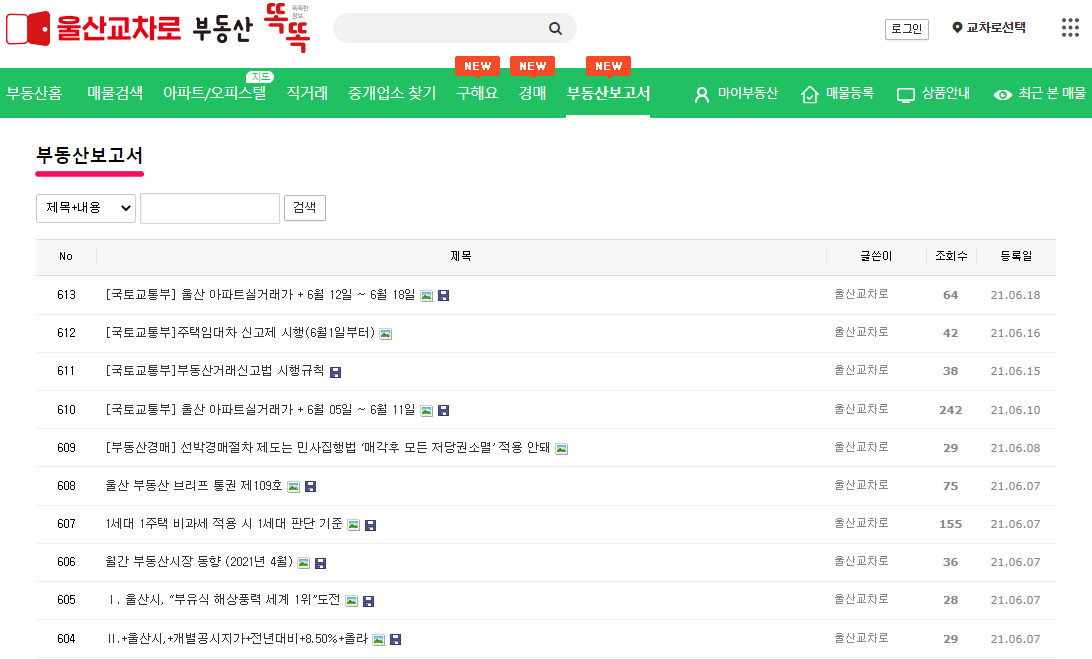Click disk attachment icon on post 610
Image resolution: width=1092 pixels, height=659 pixels.
click(443, 411)
